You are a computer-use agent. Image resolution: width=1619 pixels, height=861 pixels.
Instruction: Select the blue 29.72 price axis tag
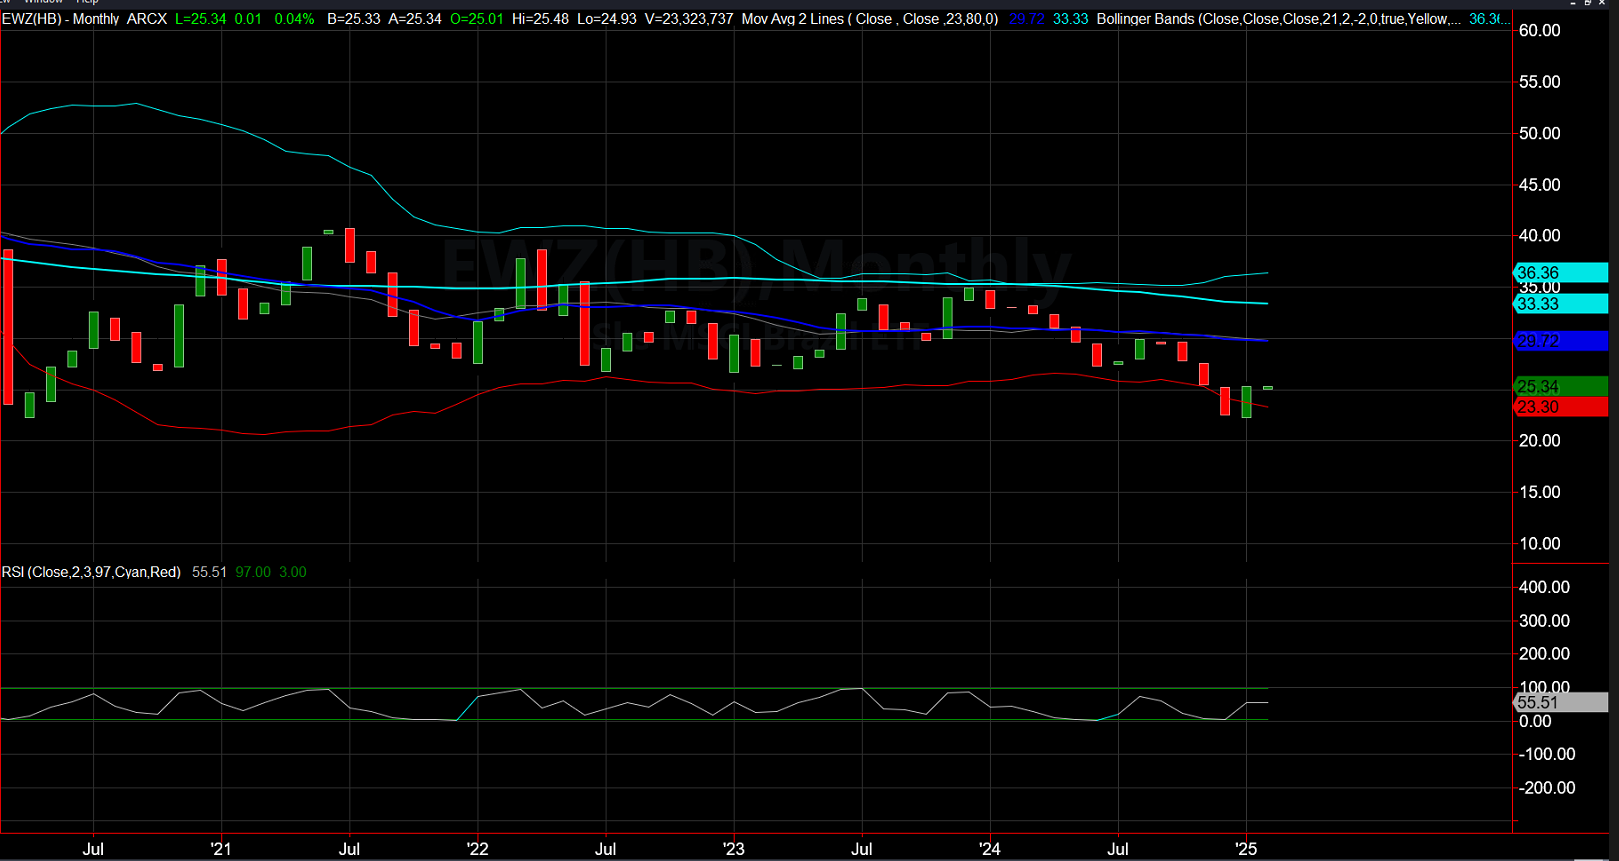pyautogui.click(x=1561, y=341)
